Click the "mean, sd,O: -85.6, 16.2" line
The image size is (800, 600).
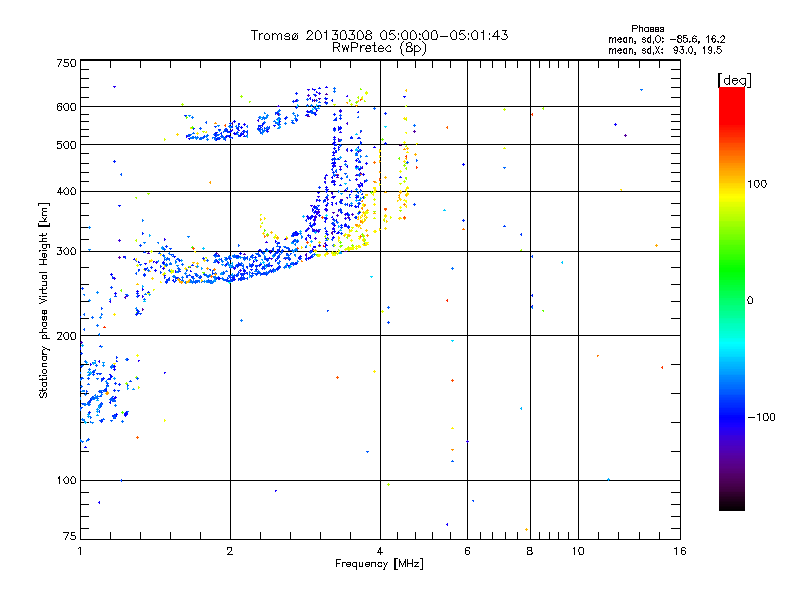point(666,39)
